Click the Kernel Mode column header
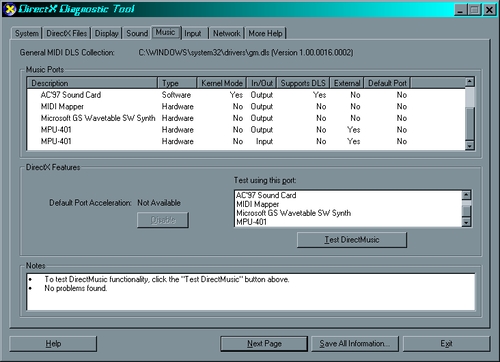Screen dimensions: 500x362 pyautogui.click(x=222, y=83)
